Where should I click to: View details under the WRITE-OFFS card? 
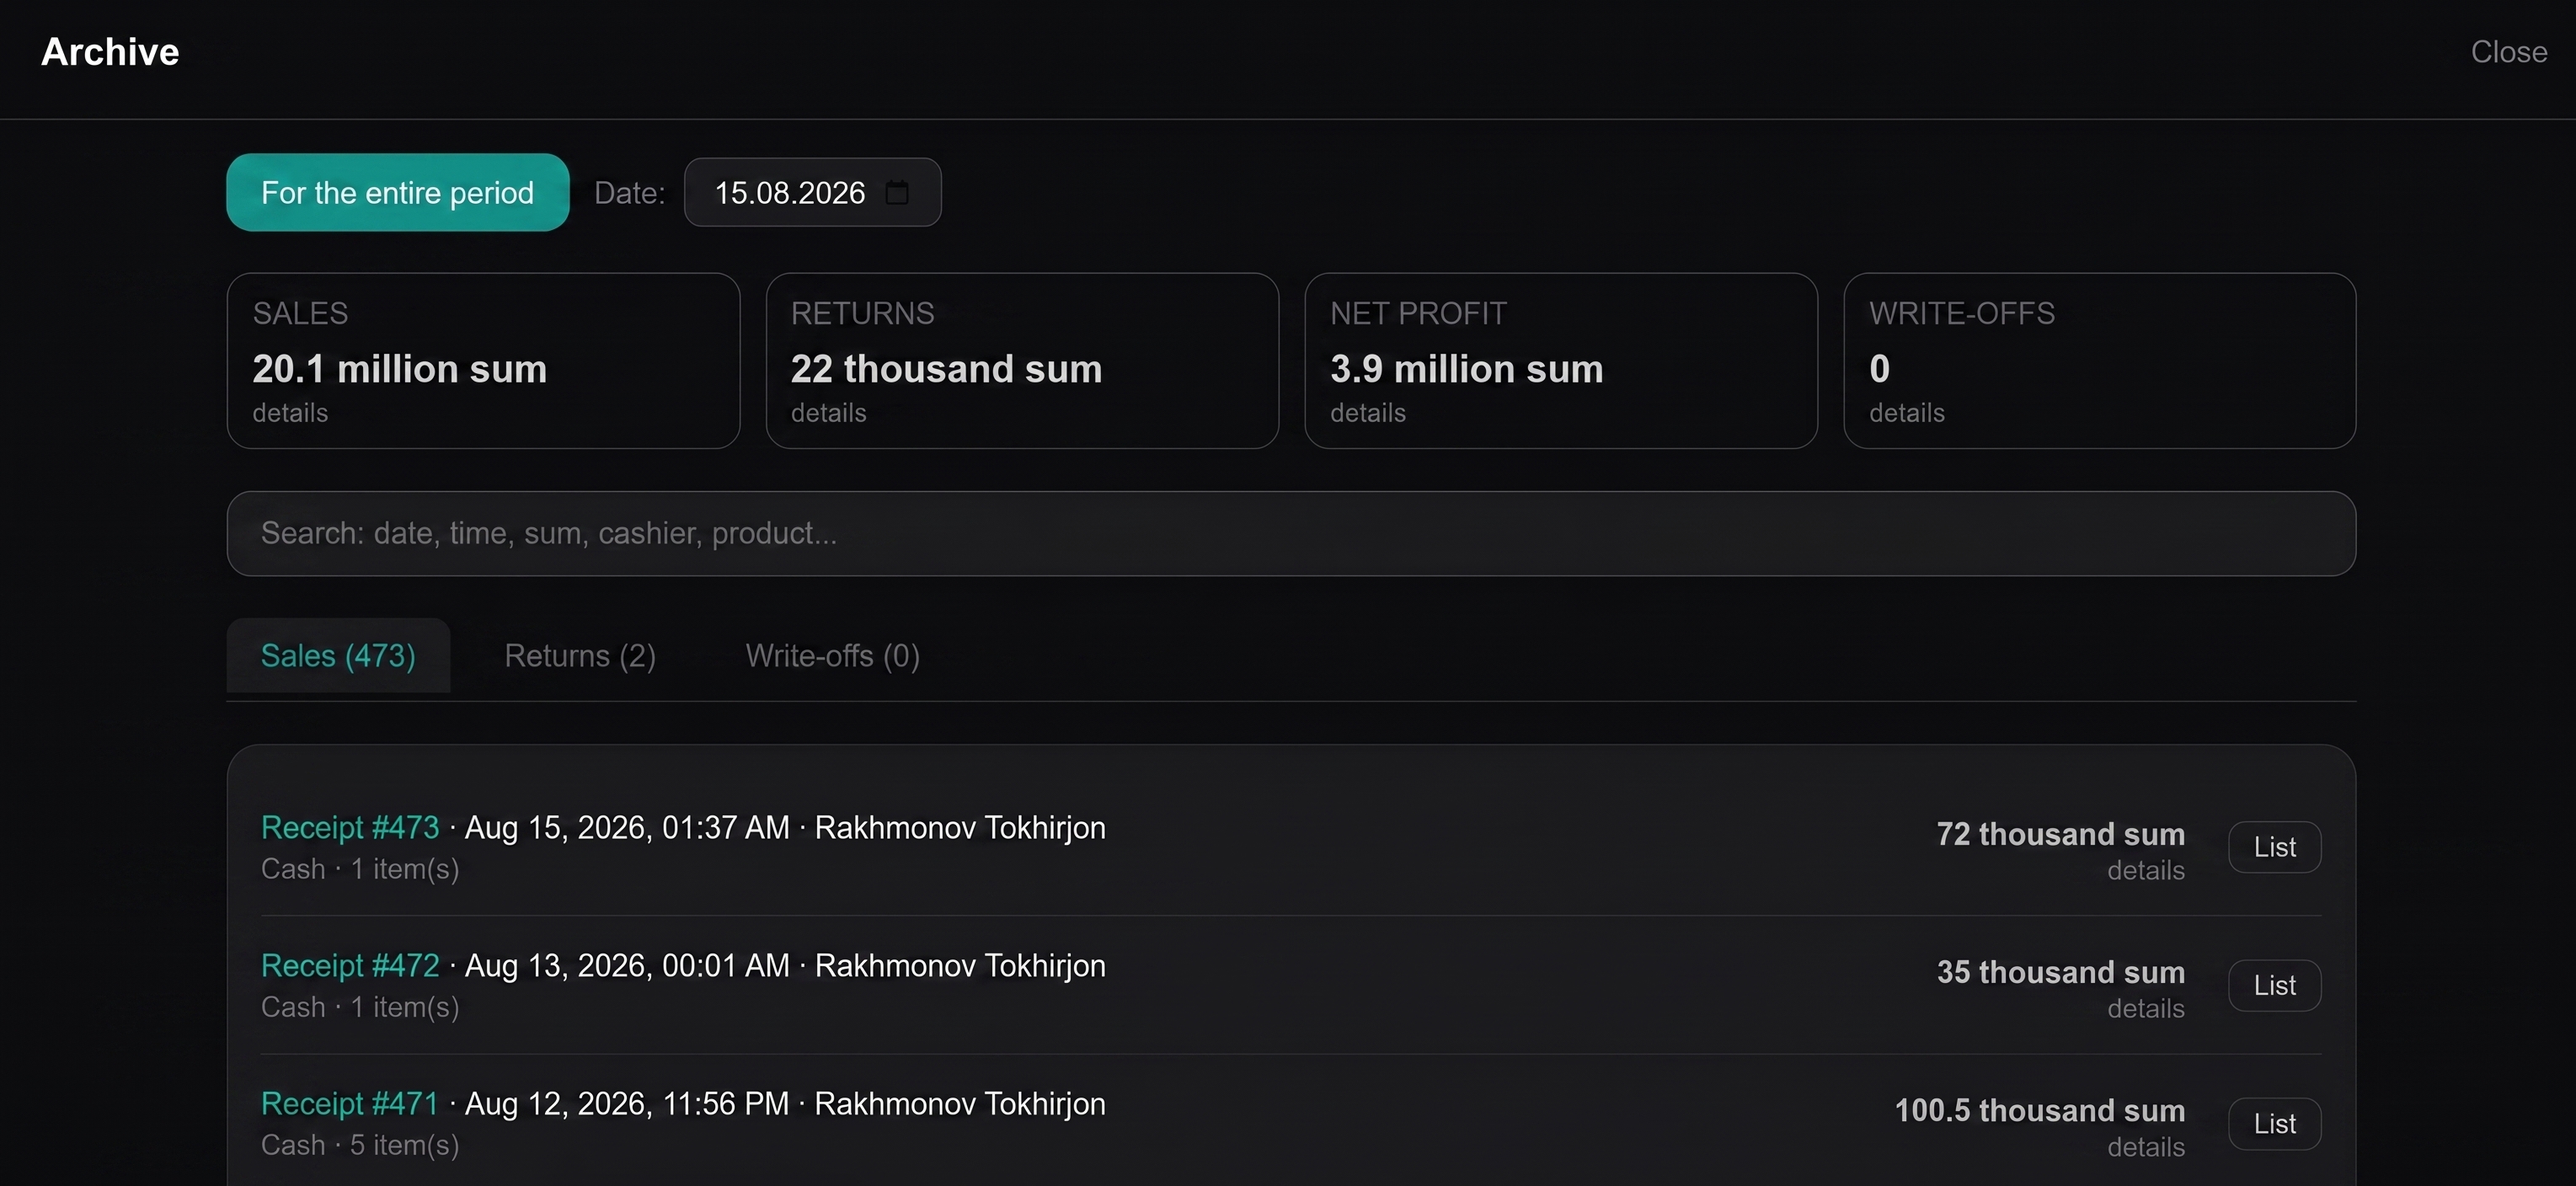[1907, 413]
